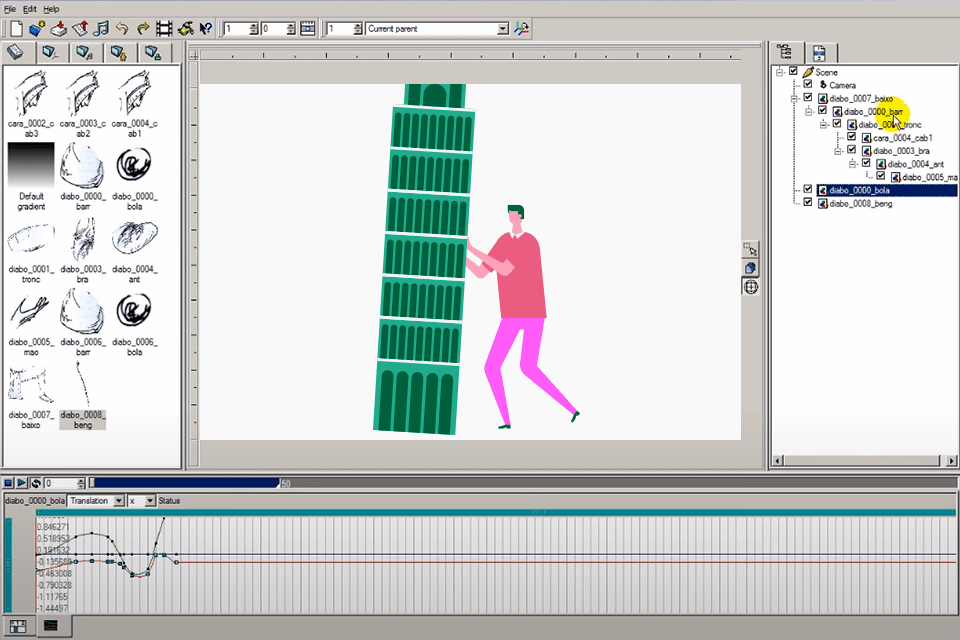The height and width of the screenshot is (640, 960).
Task: Click the music note sound icon
Action: [x=100, y=29]
